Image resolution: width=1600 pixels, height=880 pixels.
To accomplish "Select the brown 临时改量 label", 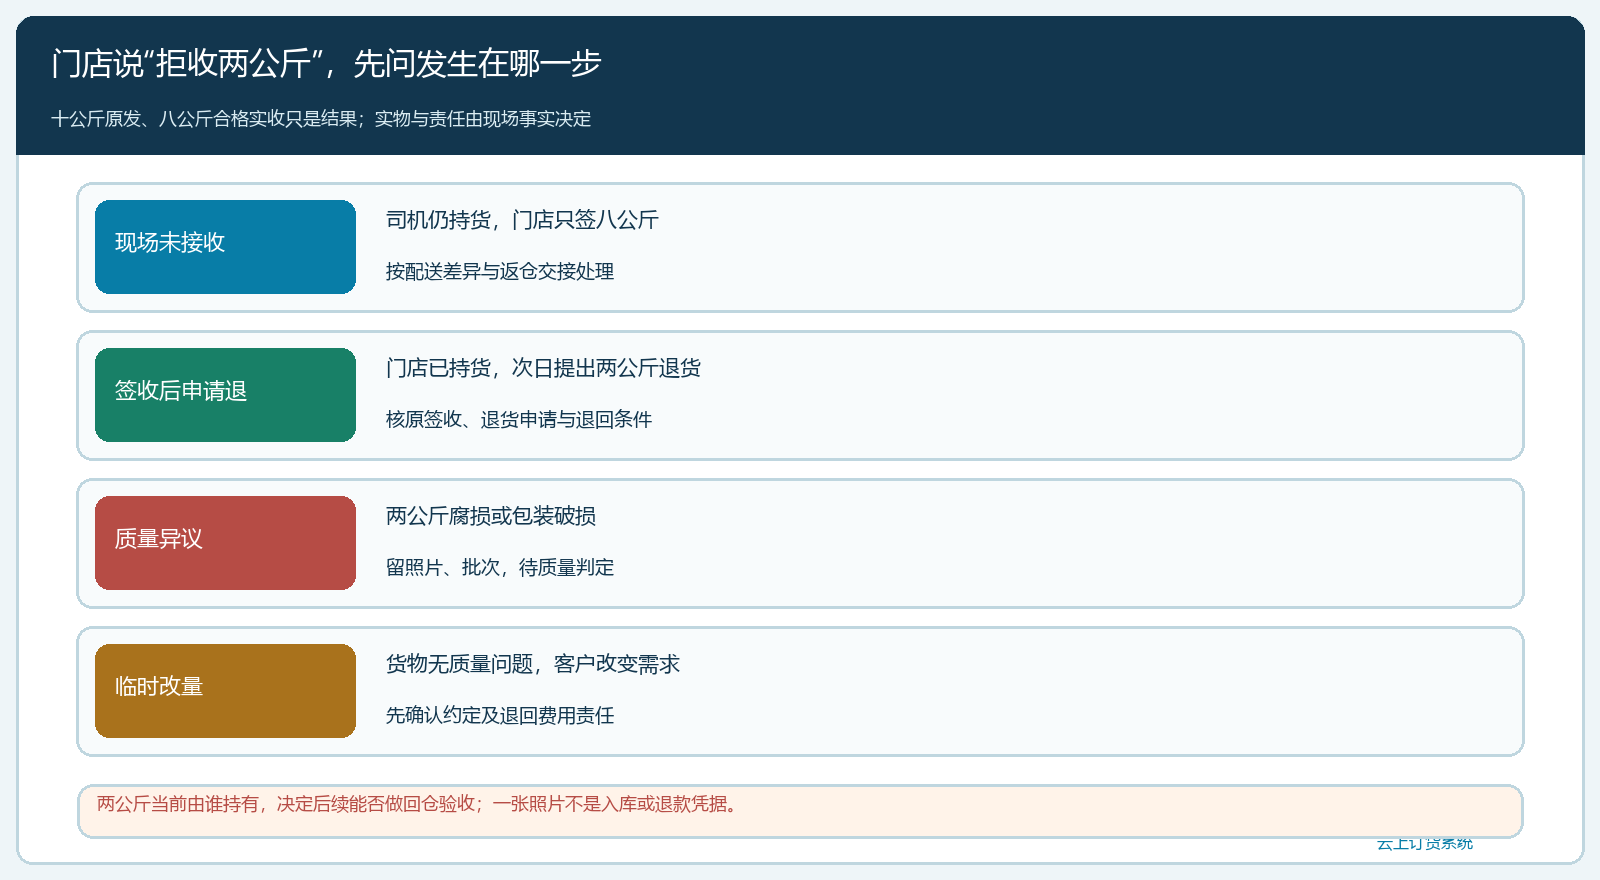I will pyautogui.click(x=225, y=691).
